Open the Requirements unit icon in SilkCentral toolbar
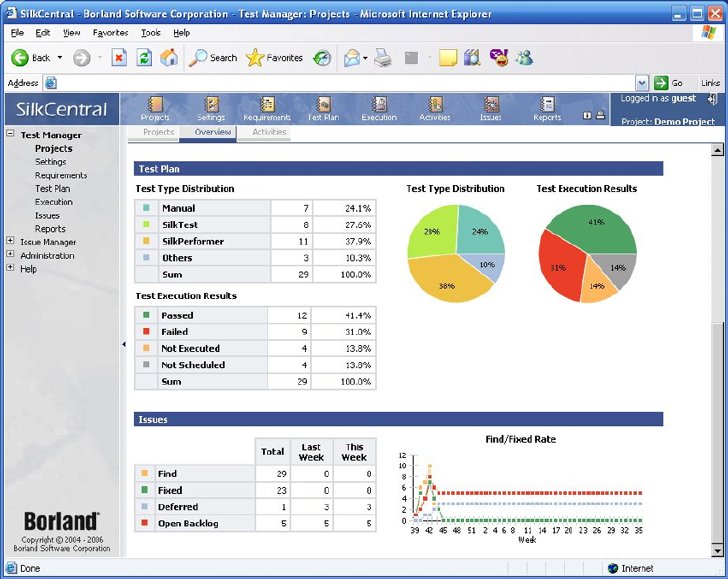 pos(267,109)
